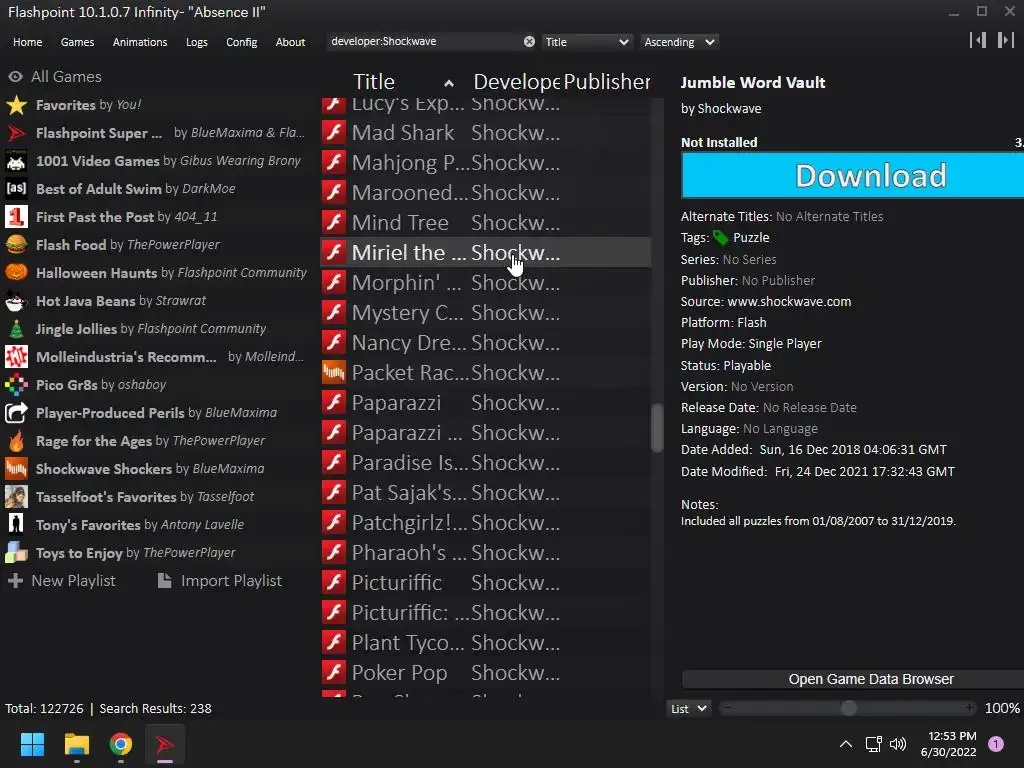
Task: Click the taskbar volume speaker icon
Action: click(x=899, y=744)
